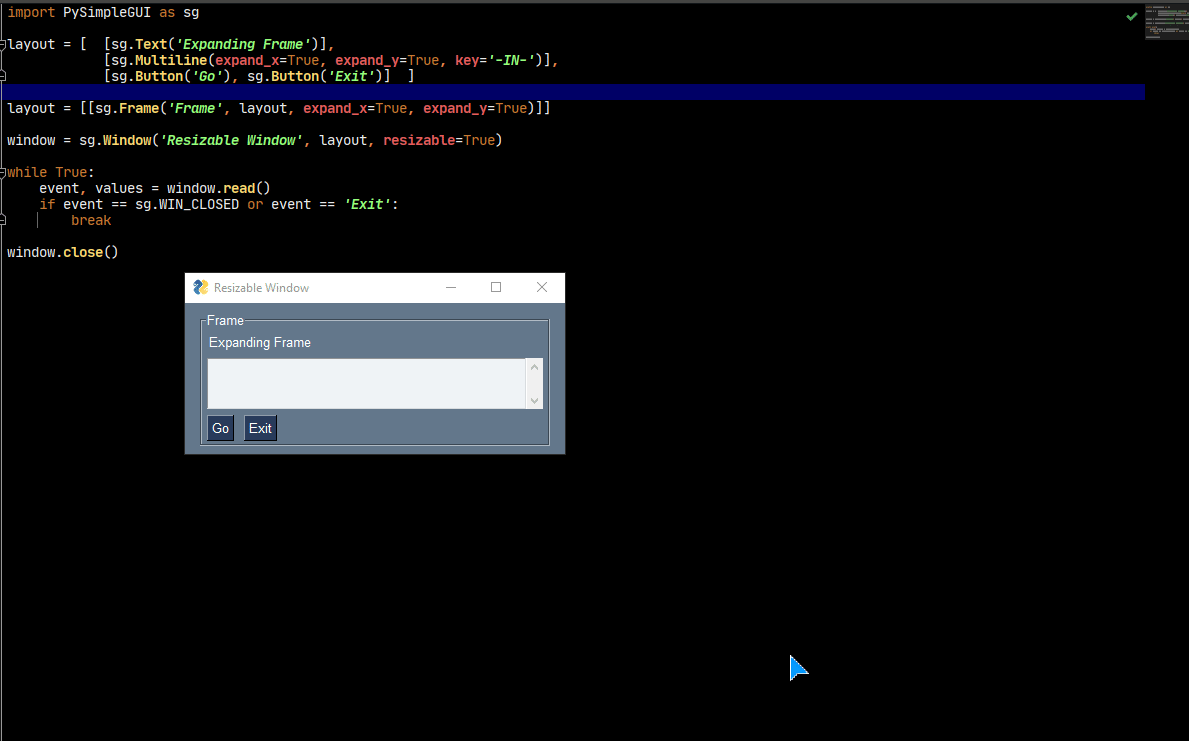Click 'Resizable Window' title bar text
The image size is (1189, 741).
[x=262, y=288]
